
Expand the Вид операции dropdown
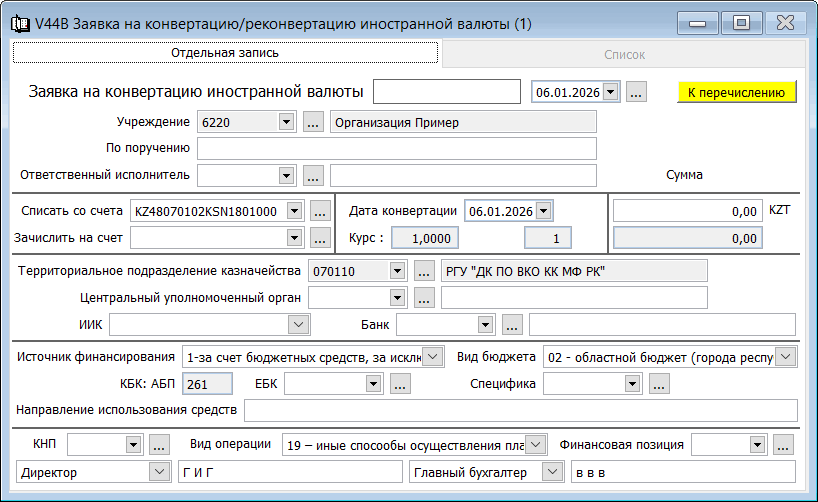tap(536, 444)
